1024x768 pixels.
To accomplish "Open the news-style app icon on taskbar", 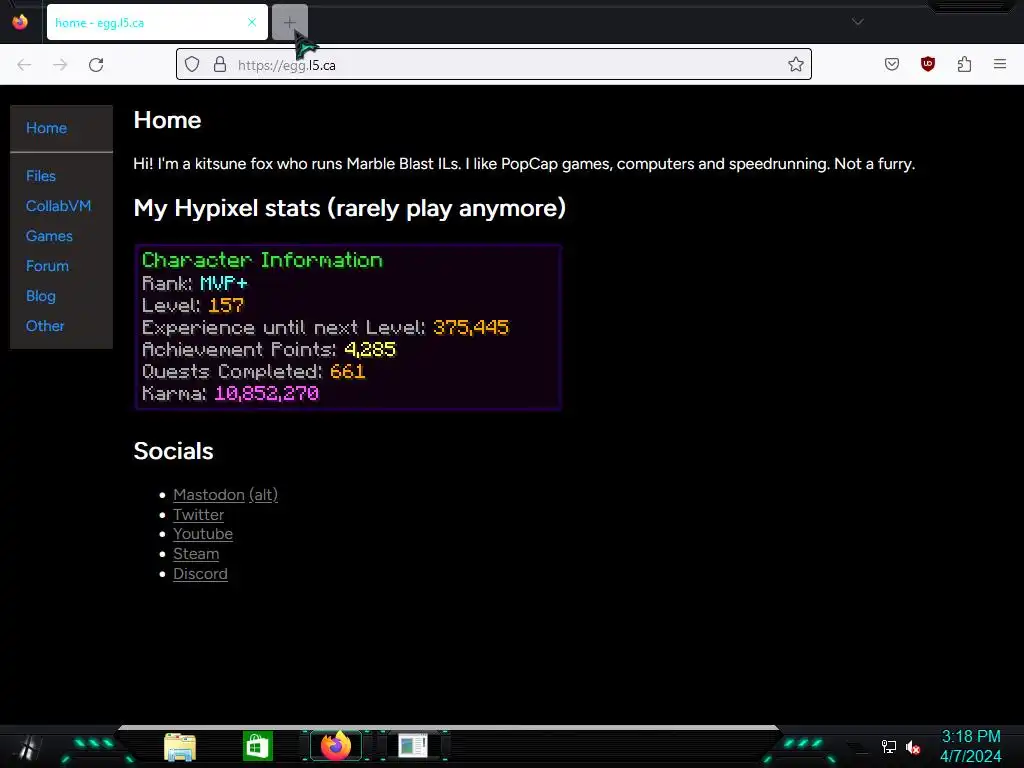I will (413, 746).
